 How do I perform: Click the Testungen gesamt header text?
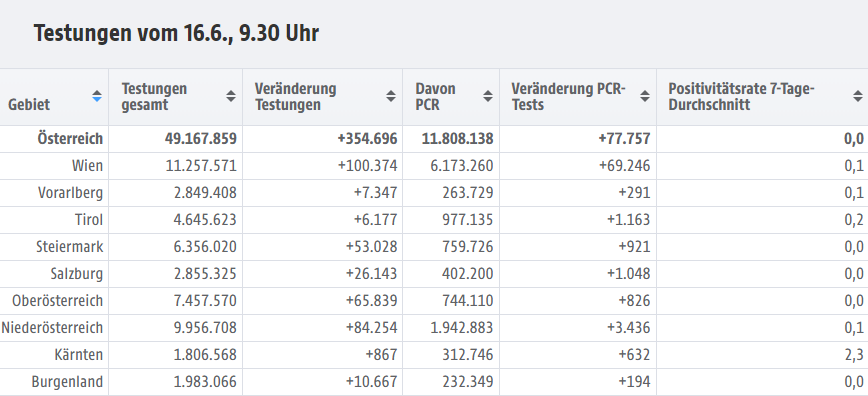click(154, 96)
